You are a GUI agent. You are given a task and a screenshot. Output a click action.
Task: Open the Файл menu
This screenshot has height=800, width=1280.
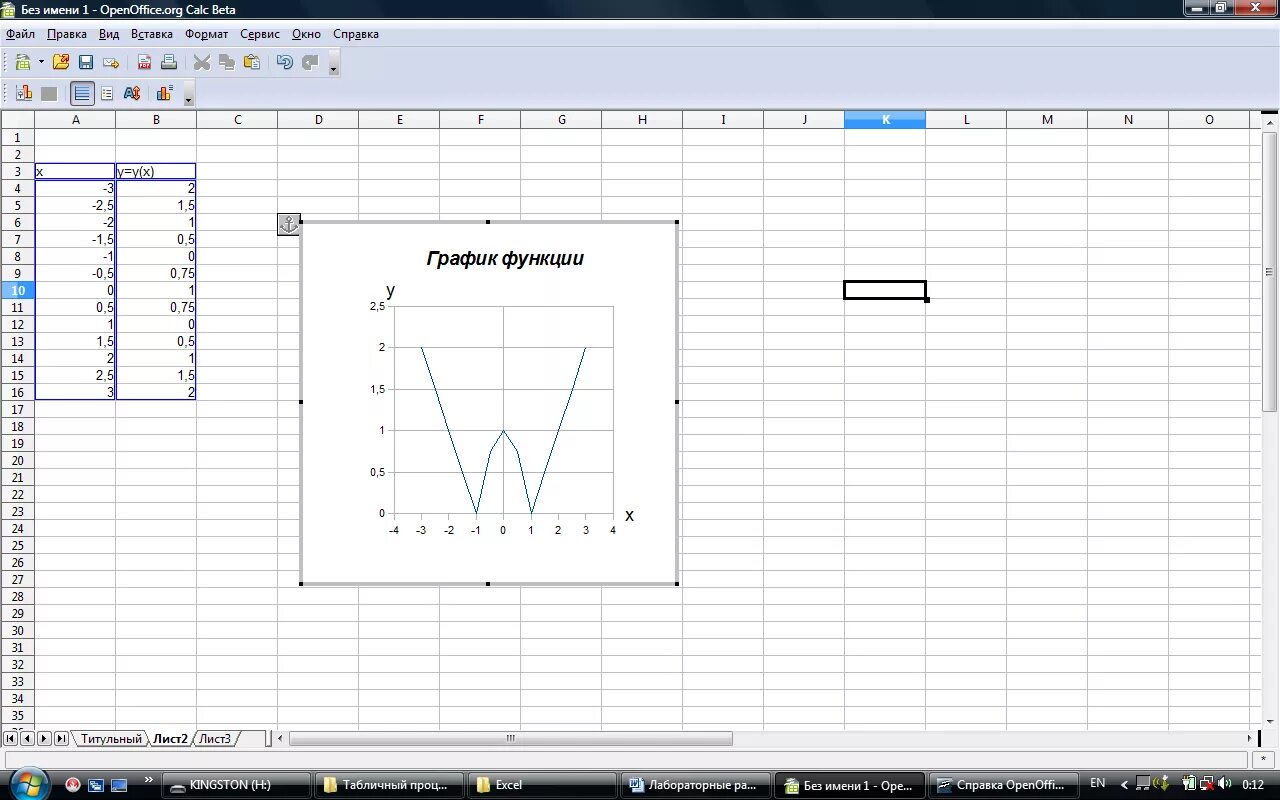tap(20, 34)
